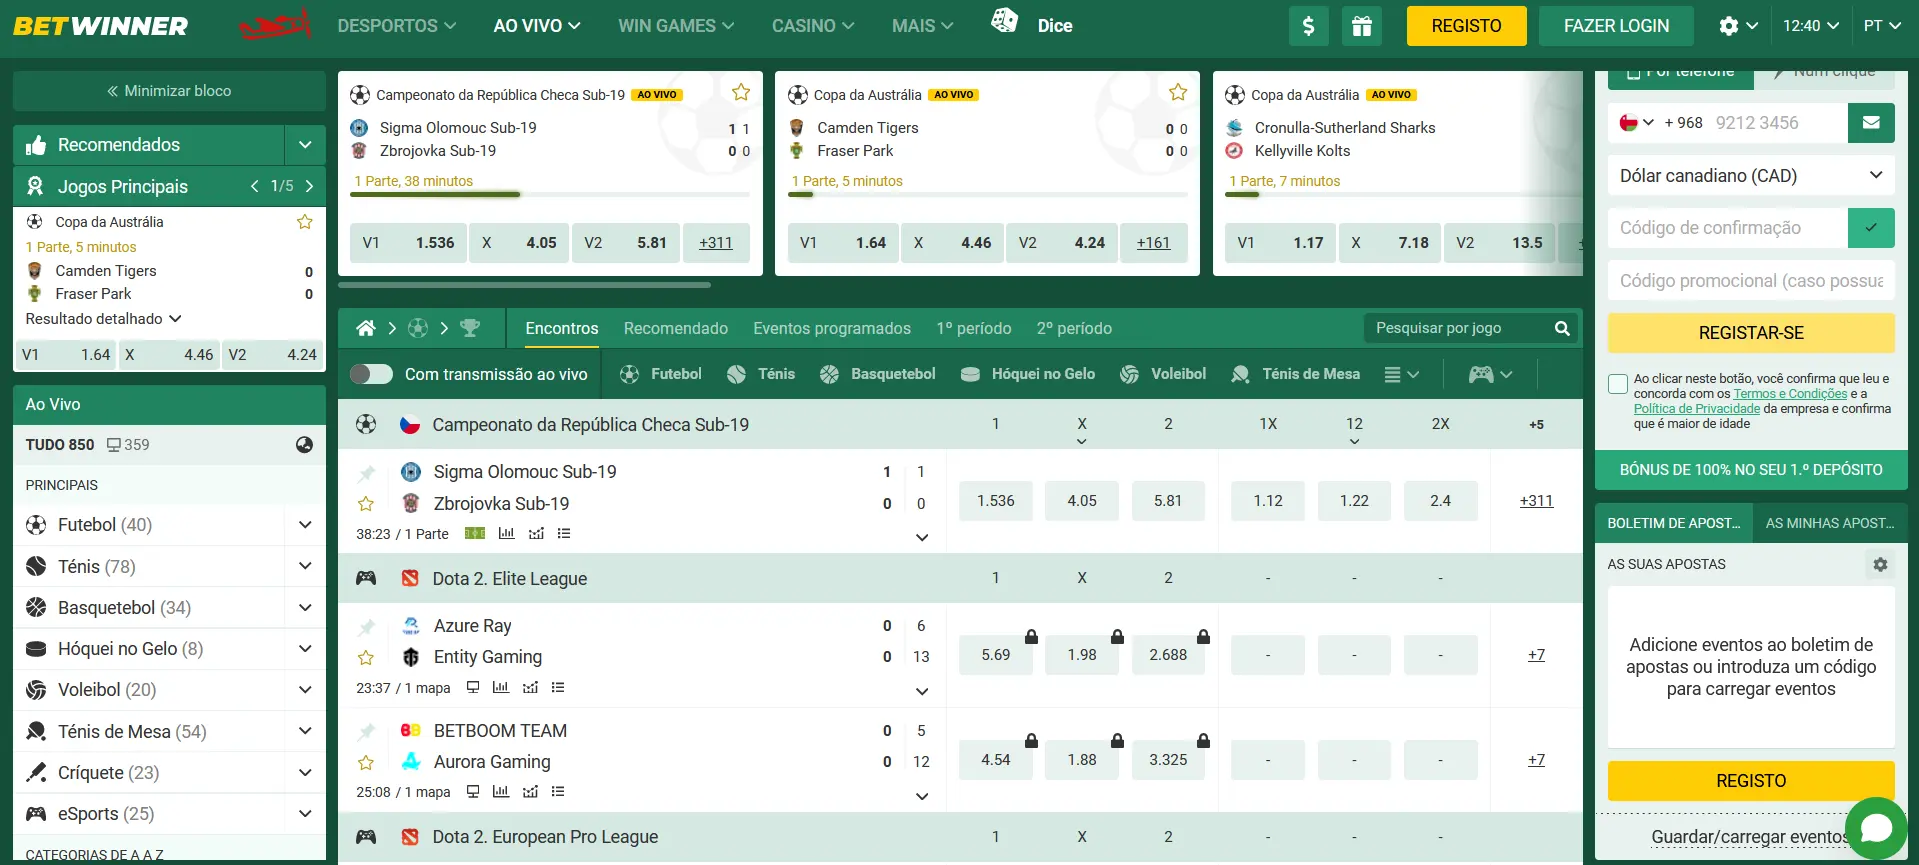Open the dollar deposit icon
The image size is (1919, 865).
click(x=1308, y=26)
